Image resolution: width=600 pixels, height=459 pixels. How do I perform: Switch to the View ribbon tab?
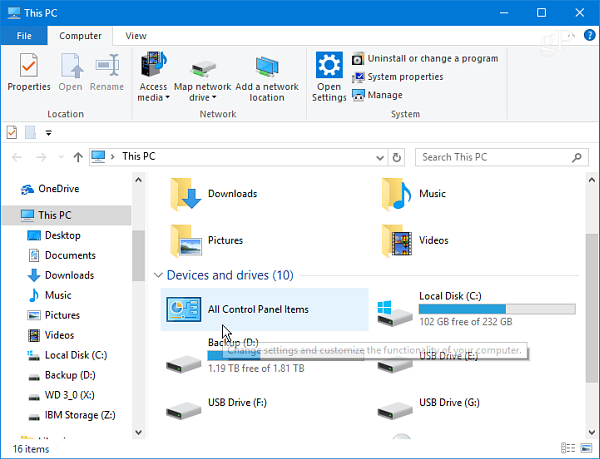coord(135,36)
